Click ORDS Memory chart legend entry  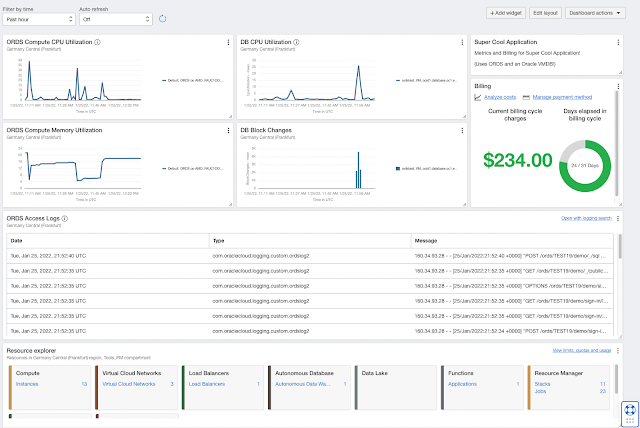192,169
